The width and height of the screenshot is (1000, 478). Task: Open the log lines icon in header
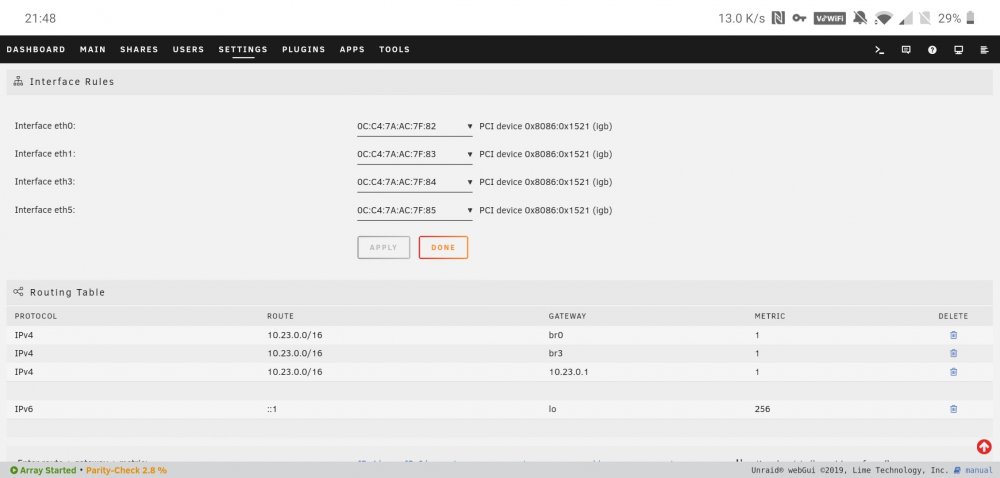tap(984, 50)
